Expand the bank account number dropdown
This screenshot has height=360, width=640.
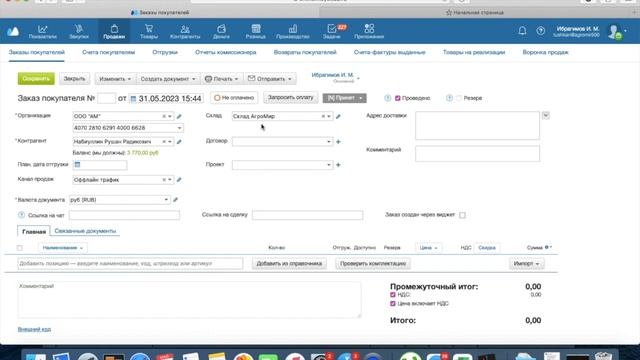[179, 128]
